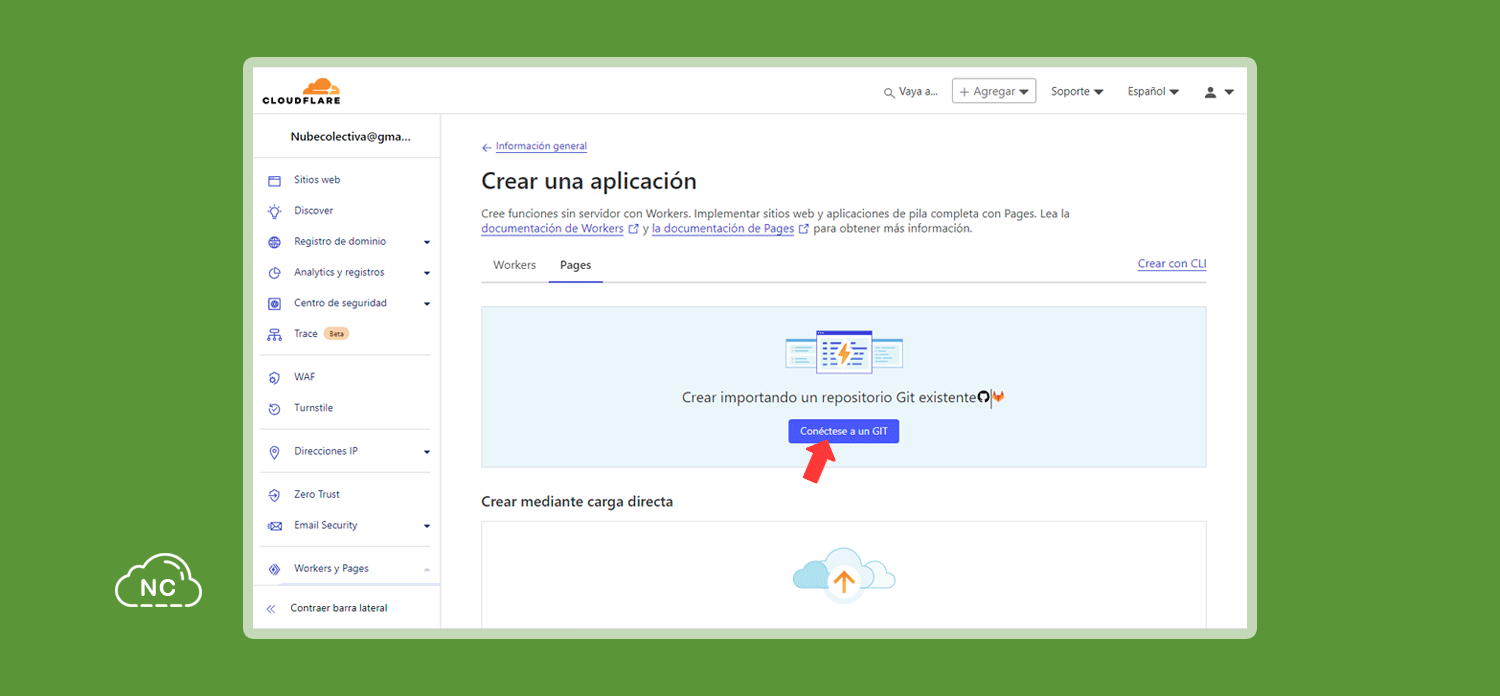Open la documentación de Pages link
Image resolution: width=1500 pixels, height=696 pixels.
click(723, 229)
